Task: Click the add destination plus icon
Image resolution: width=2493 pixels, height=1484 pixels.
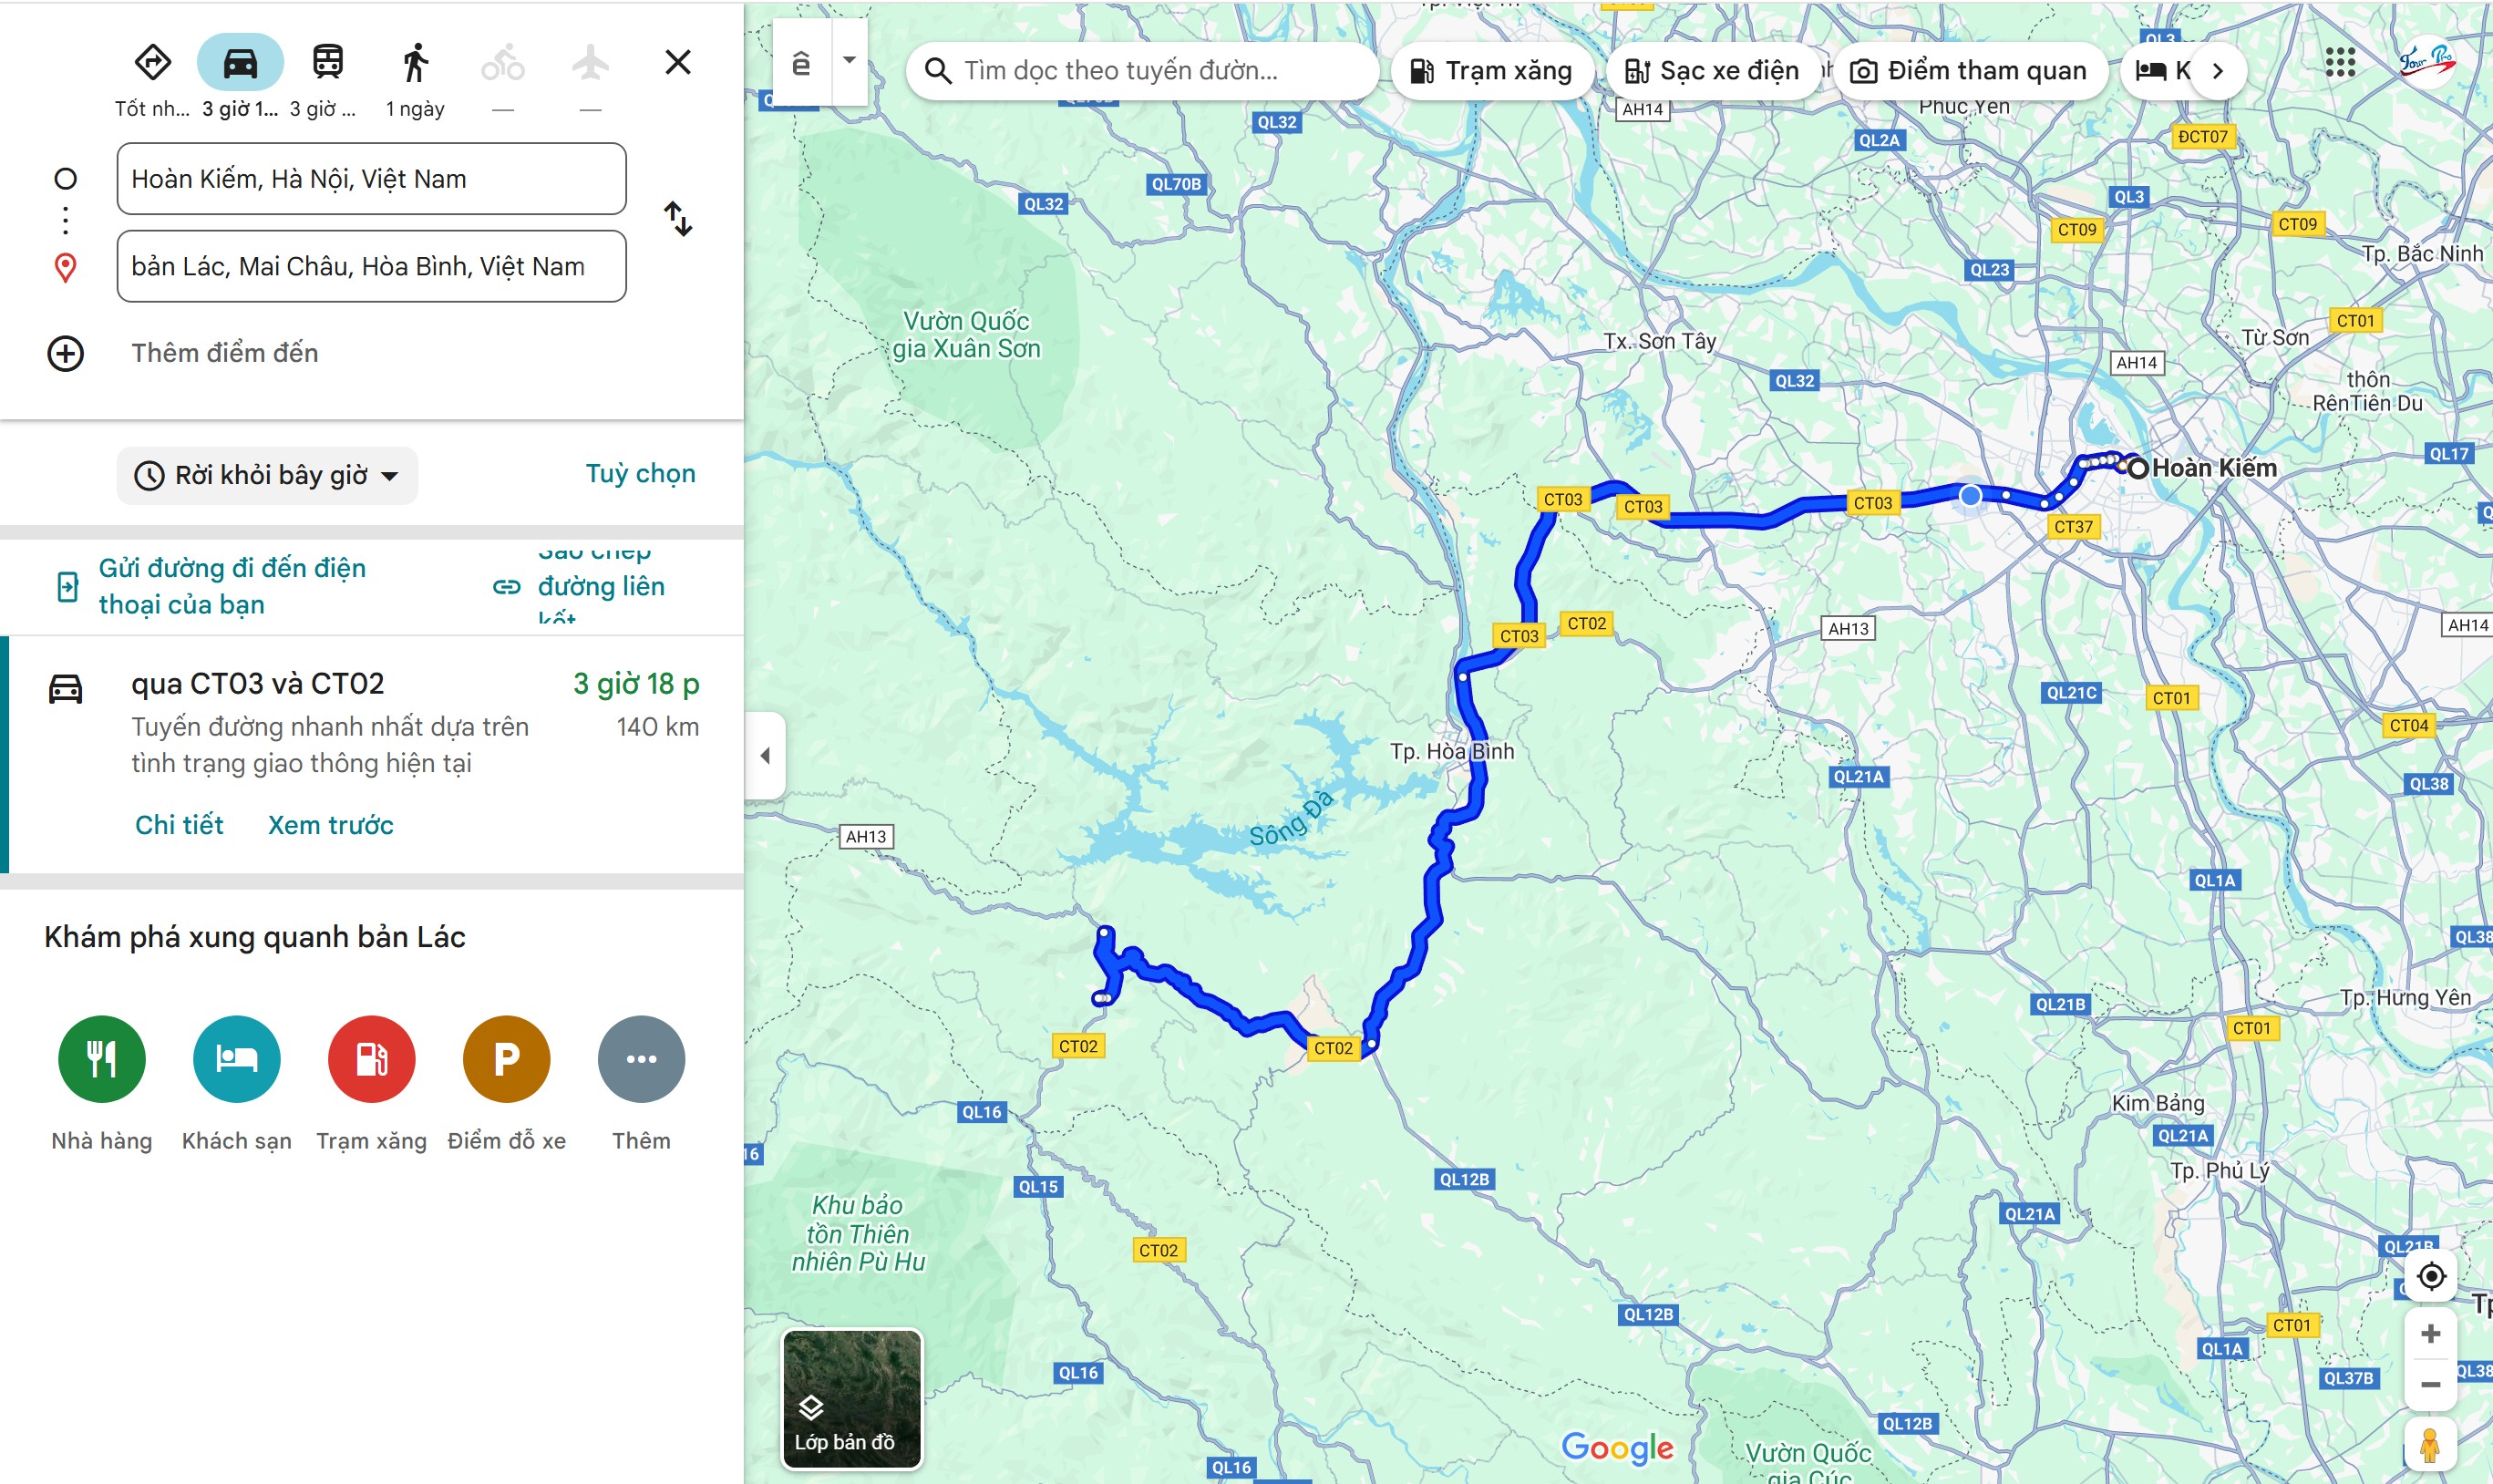Action: pyautogui.click(x=66, y=353)
